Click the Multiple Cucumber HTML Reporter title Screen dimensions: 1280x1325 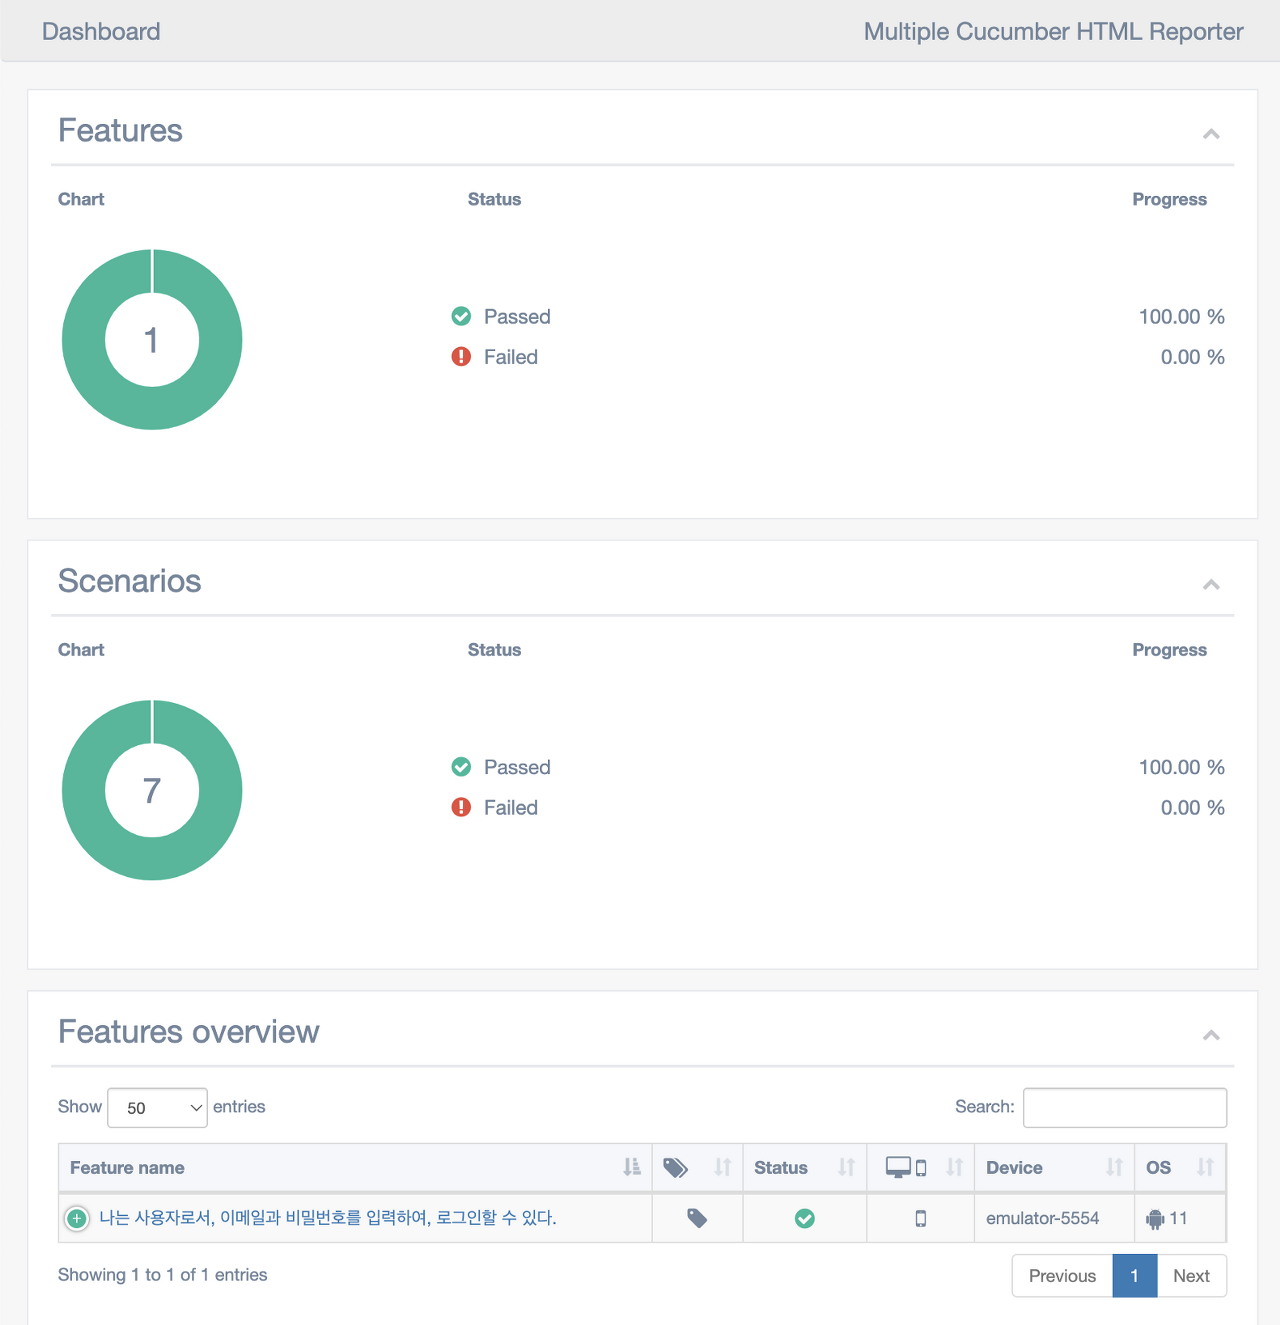[x=1053, y=31]
